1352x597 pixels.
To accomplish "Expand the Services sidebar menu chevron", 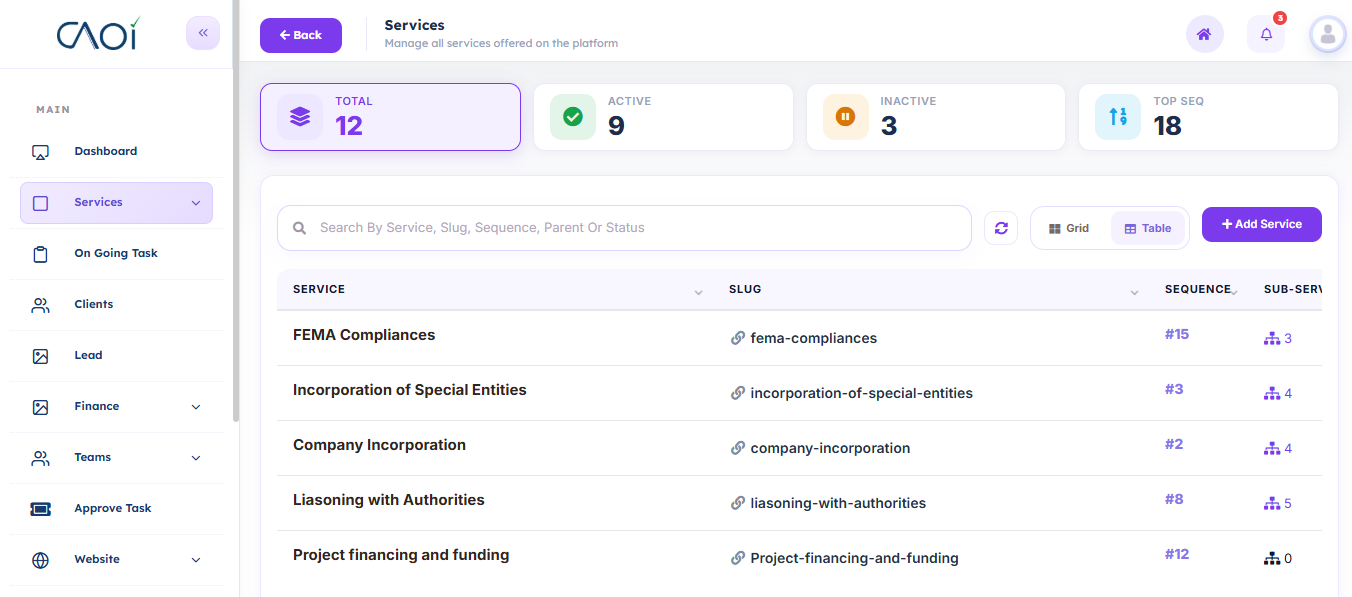I will point(196,203).
